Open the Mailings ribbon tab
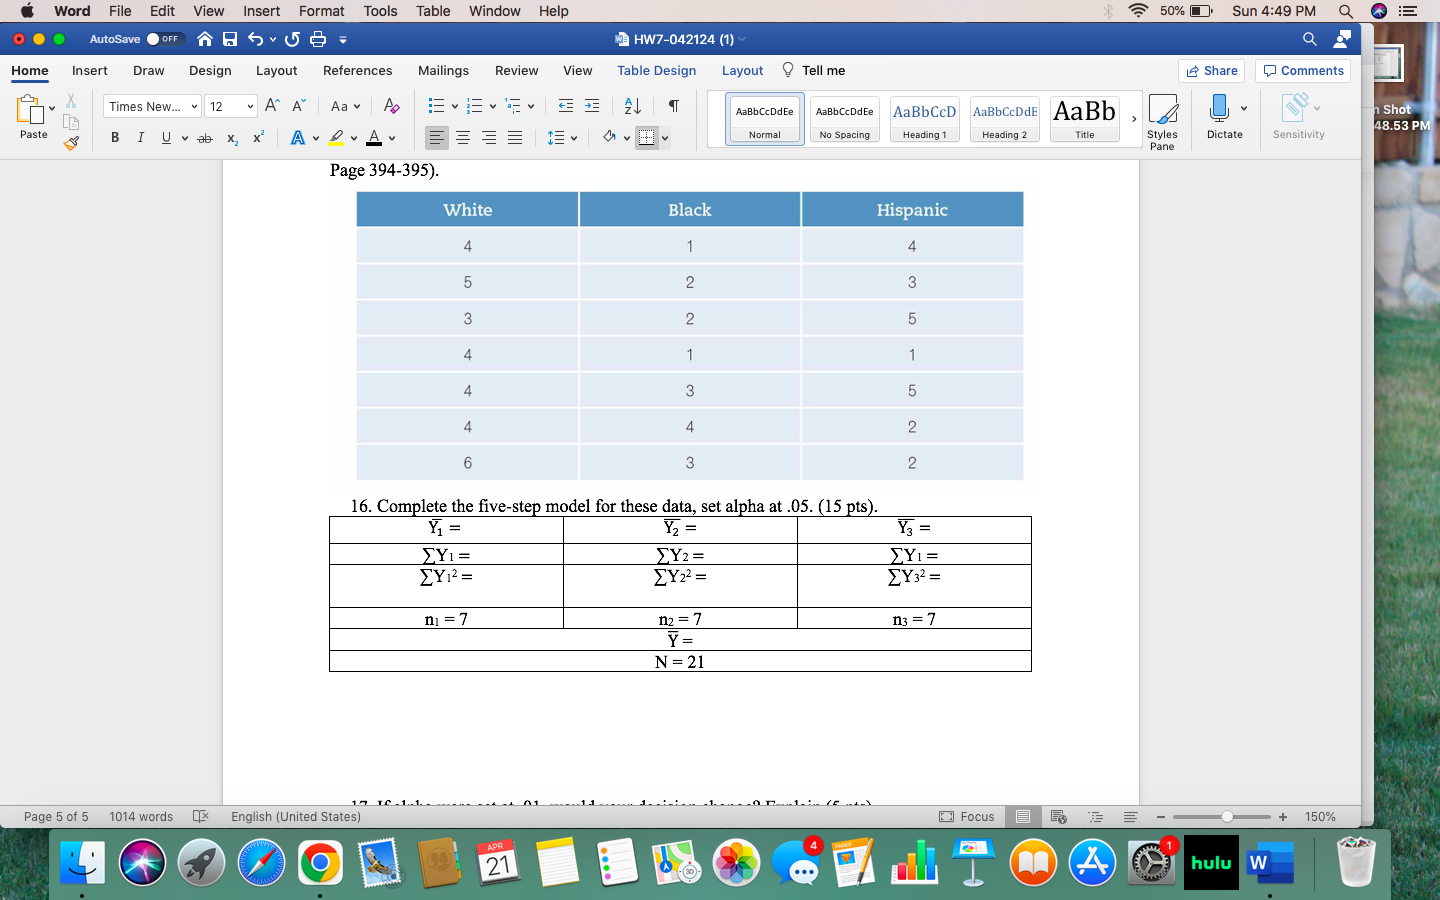 [x=443, y=70]
